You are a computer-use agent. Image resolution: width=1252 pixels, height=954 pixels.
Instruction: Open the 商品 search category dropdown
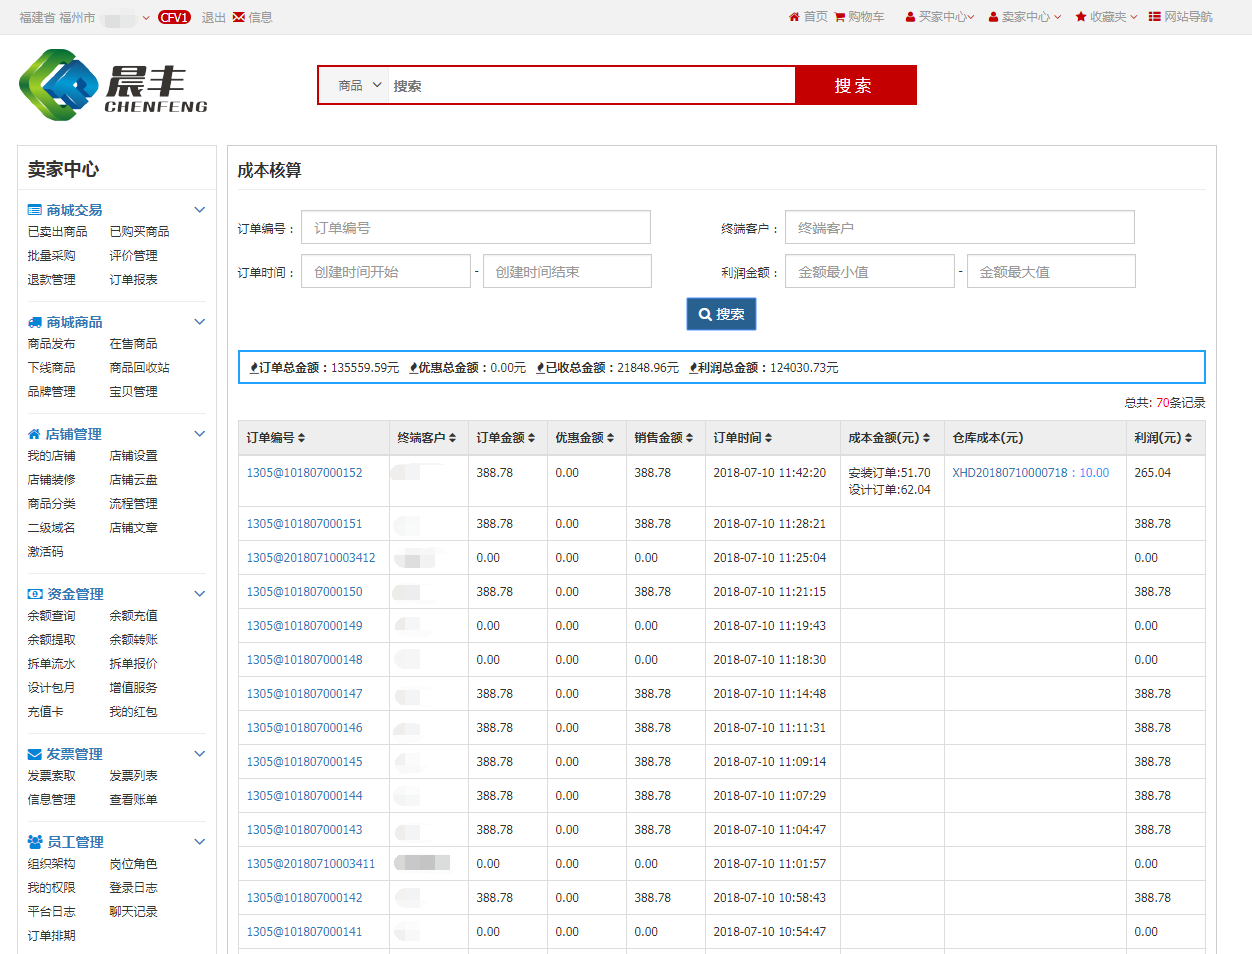359,86
